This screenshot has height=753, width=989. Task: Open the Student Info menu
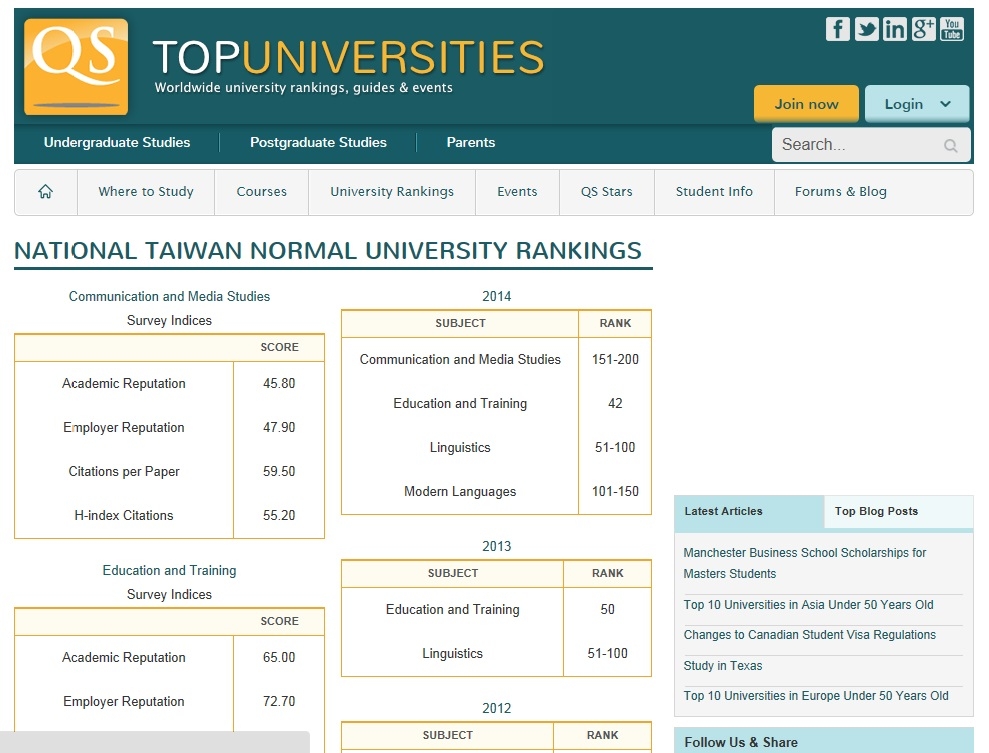[x=714, y=192]
